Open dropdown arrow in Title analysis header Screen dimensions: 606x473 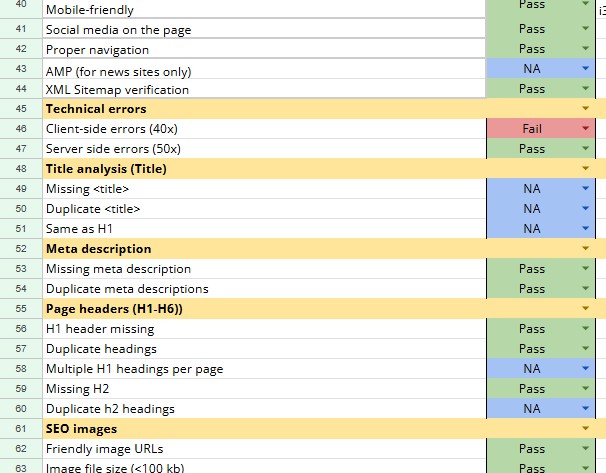click(585, 168)
